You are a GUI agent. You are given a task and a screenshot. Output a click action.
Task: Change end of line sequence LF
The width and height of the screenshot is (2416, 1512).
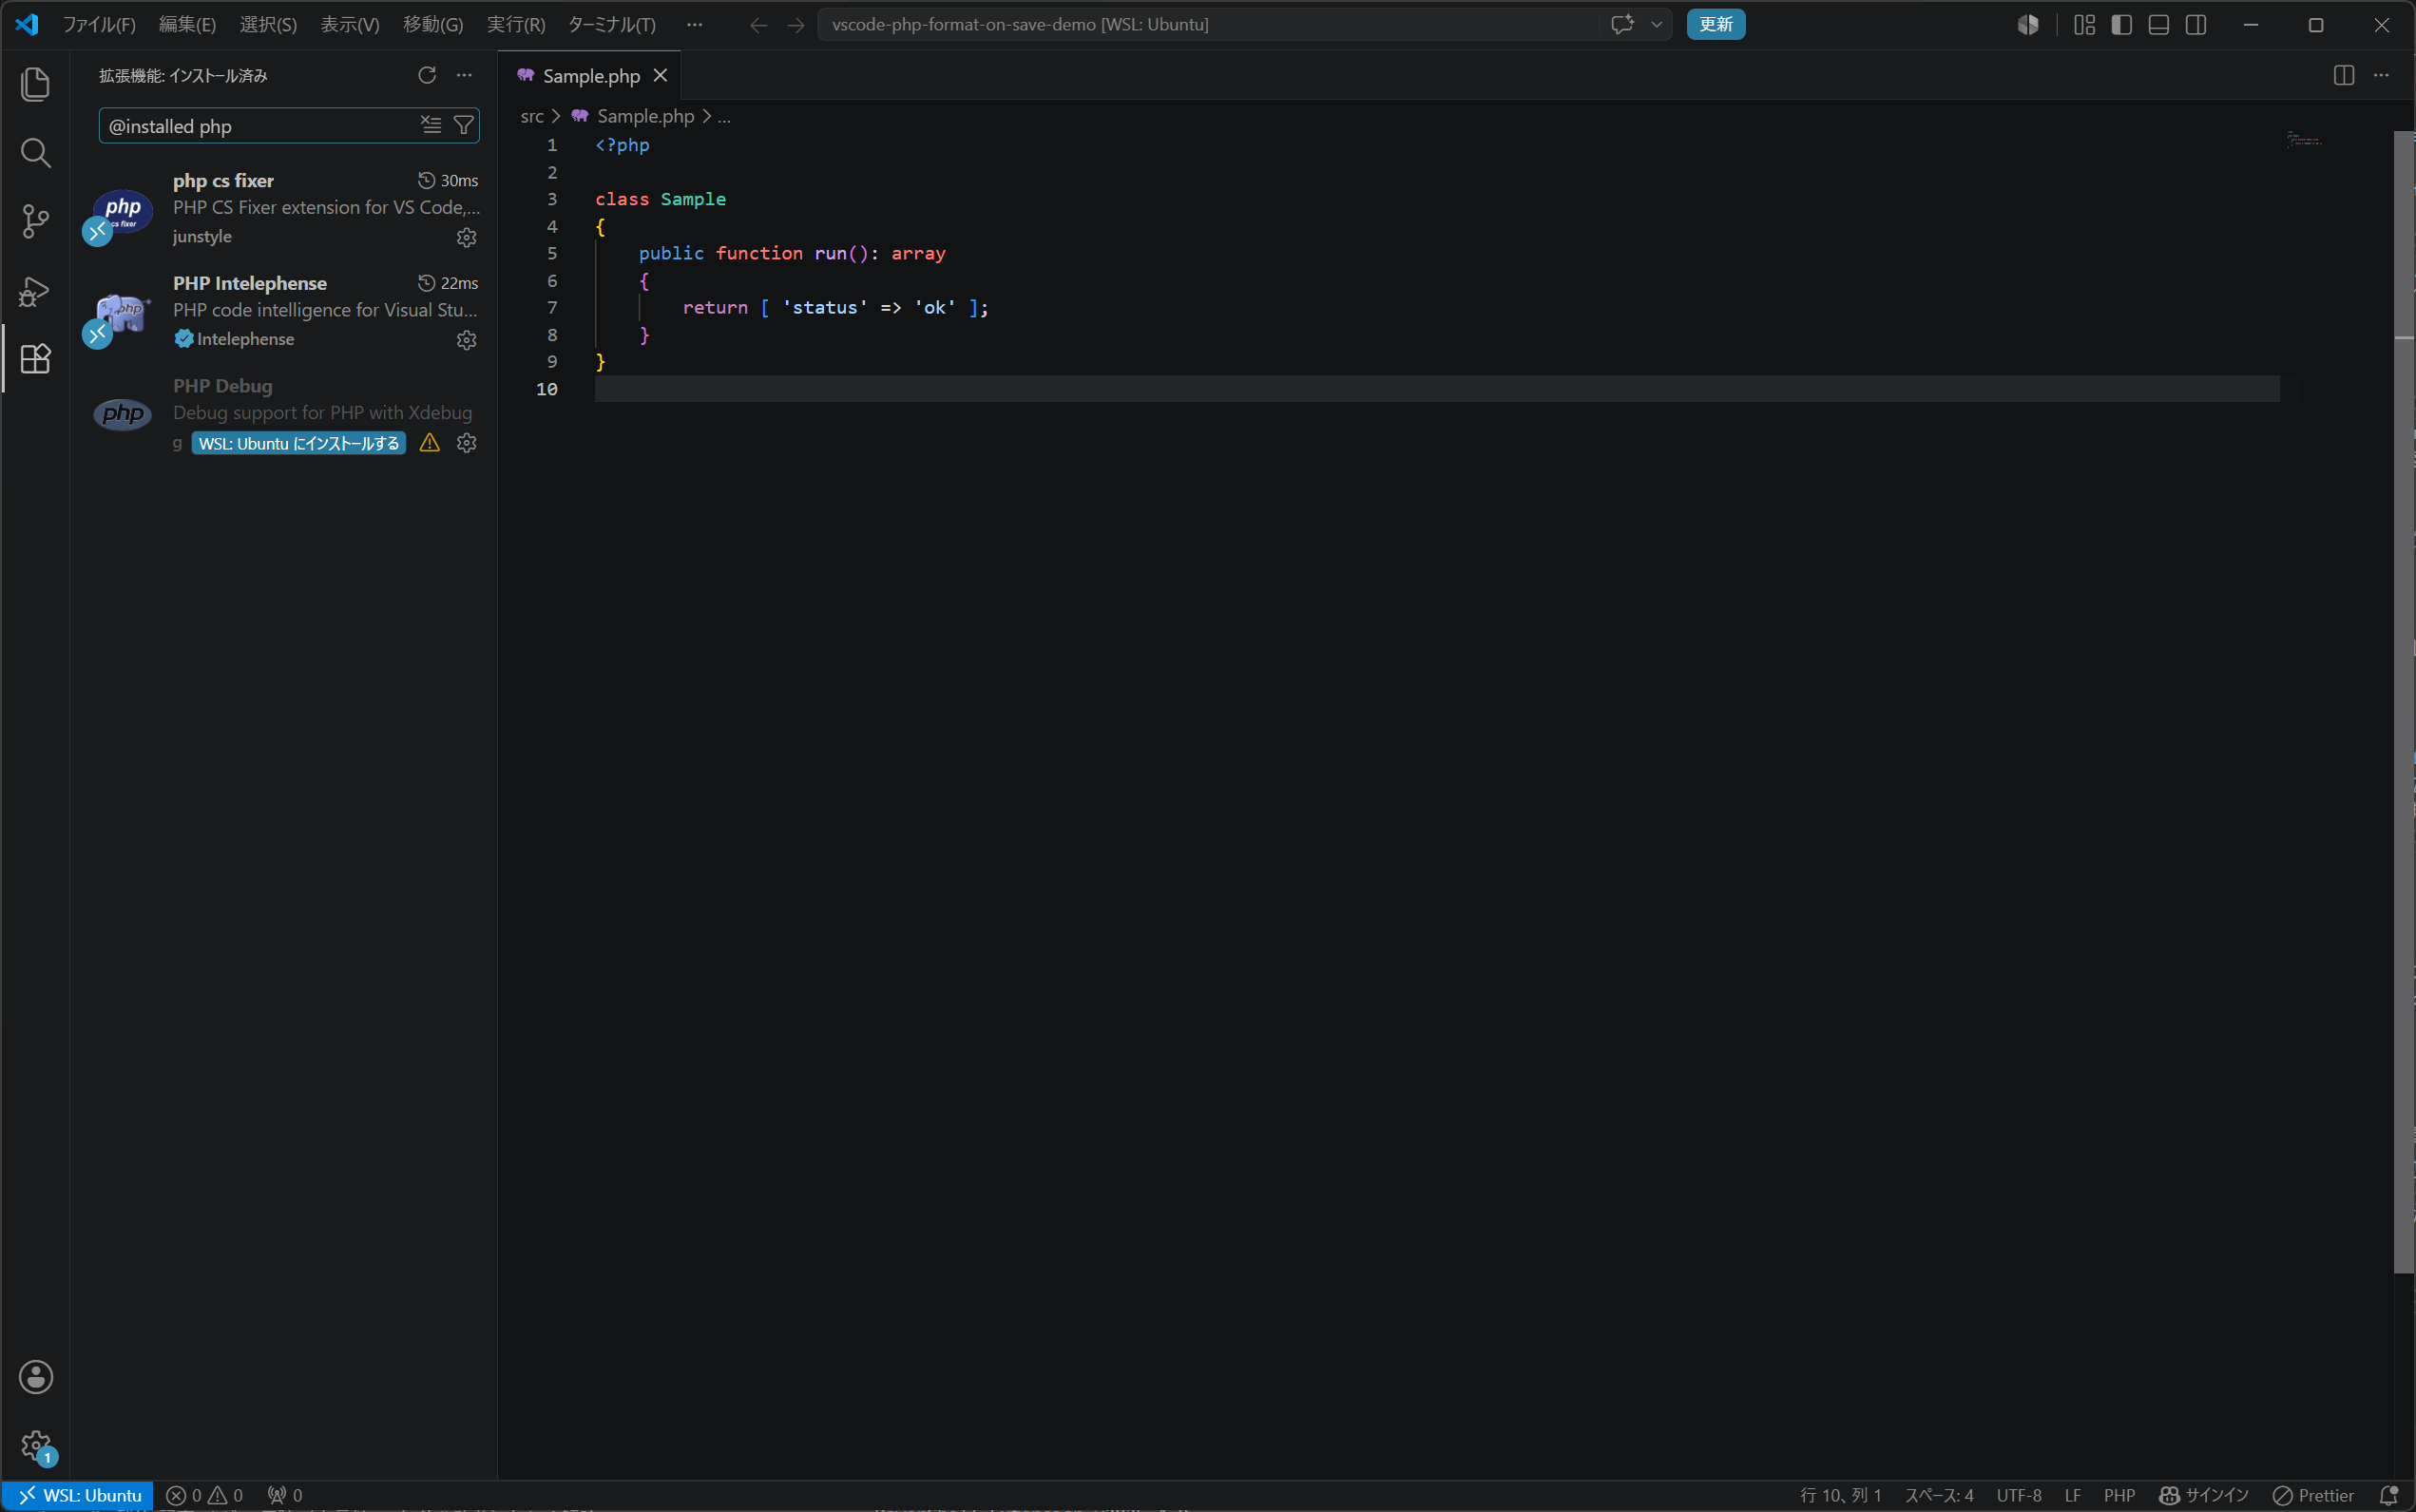(2073, 1495)
